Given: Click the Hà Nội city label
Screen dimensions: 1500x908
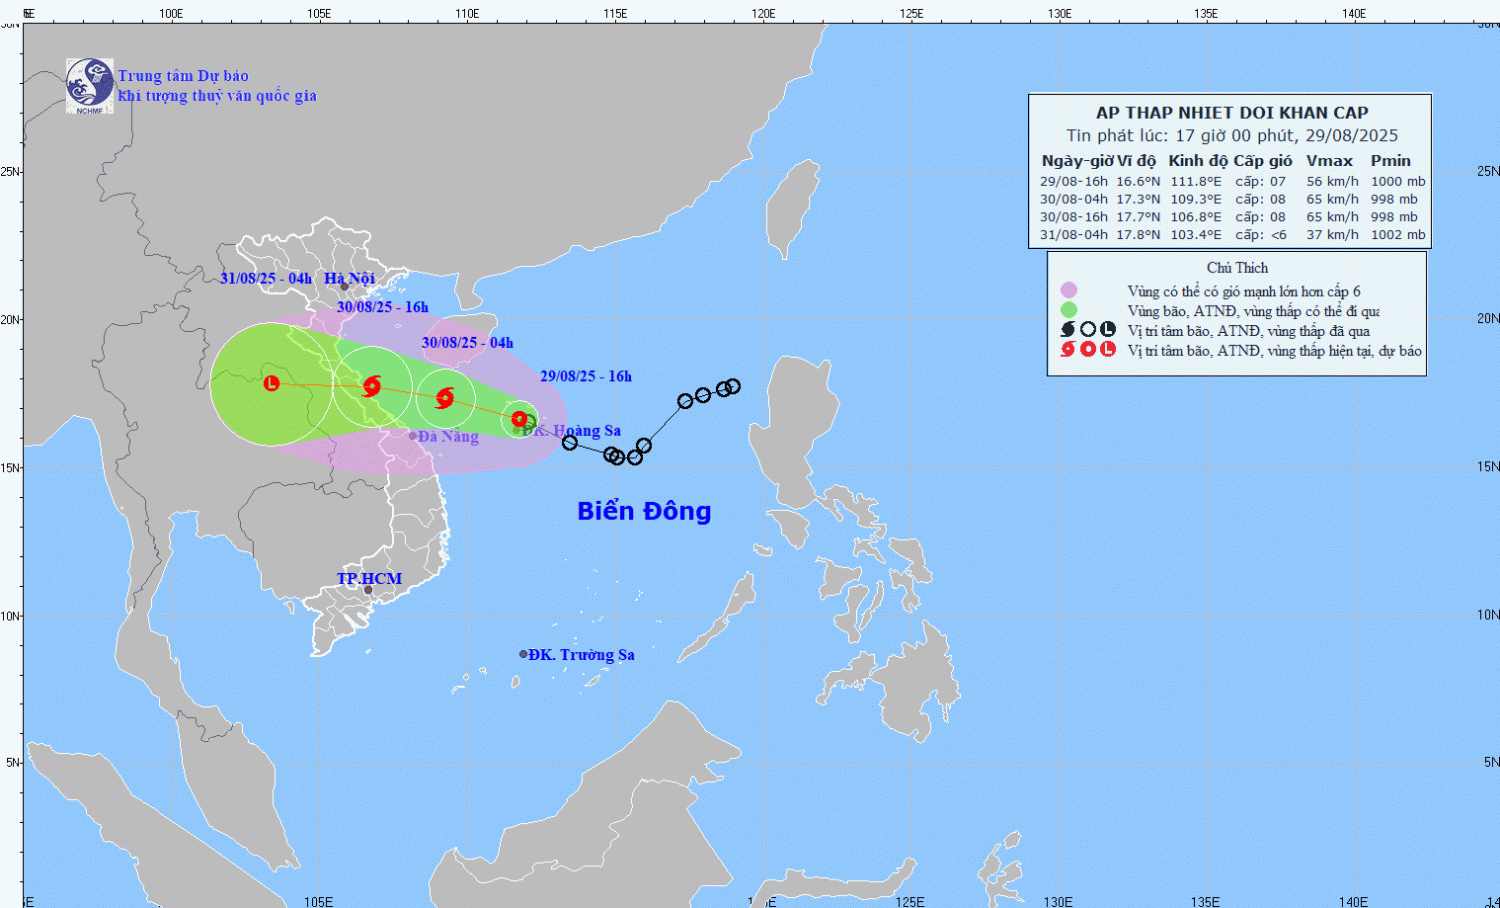Looking at the screenshot, I should click(350, 279).
